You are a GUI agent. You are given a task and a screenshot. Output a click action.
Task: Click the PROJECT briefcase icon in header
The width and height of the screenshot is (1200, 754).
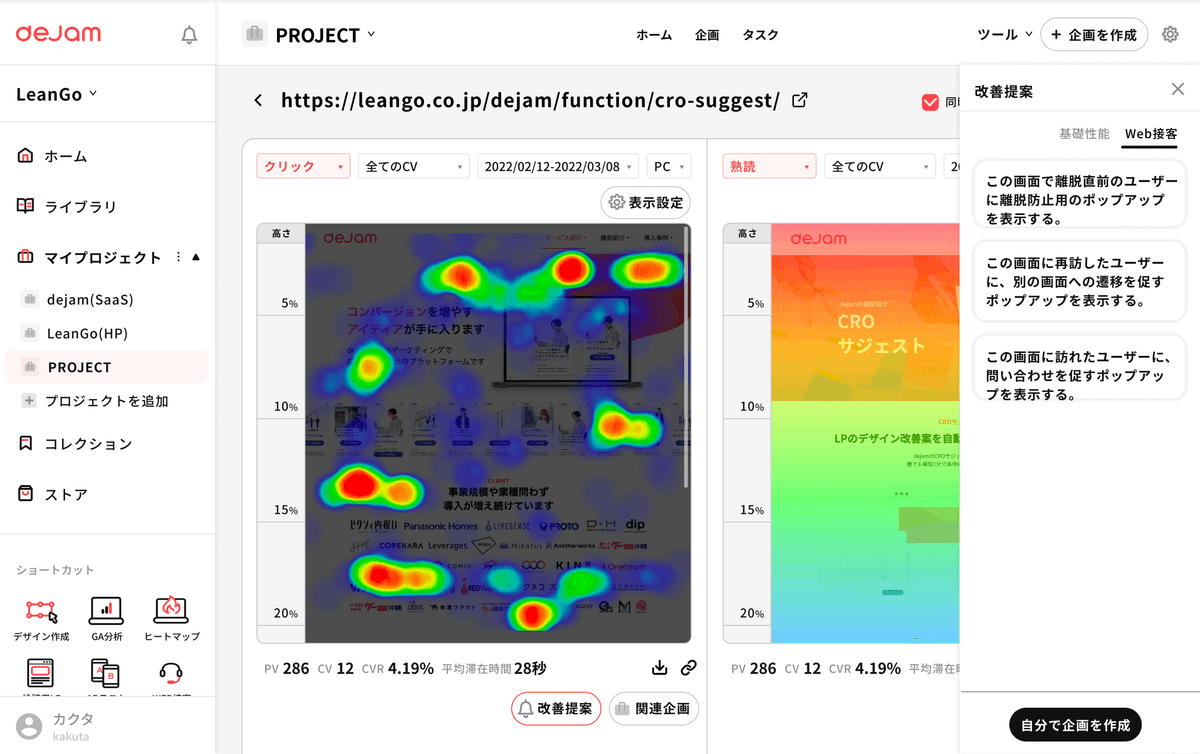pyautogui.click(x=255, y=34)
